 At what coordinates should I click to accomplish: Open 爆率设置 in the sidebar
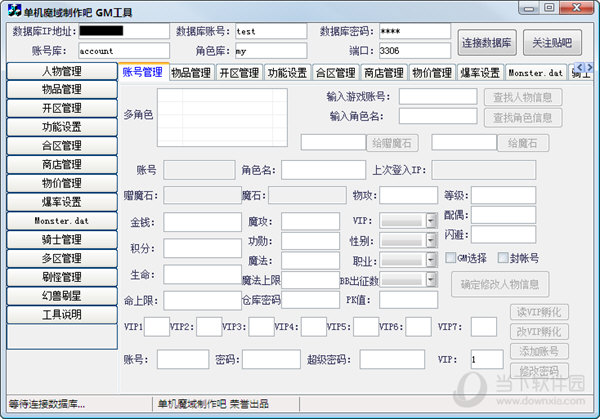point(62,202)
